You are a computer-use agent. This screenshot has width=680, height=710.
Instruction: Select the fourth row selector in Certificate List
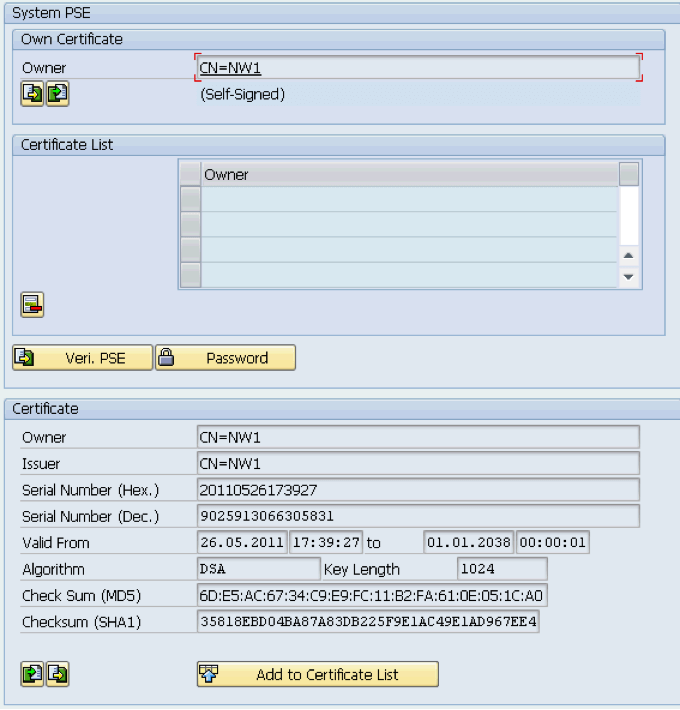point(190,274)
